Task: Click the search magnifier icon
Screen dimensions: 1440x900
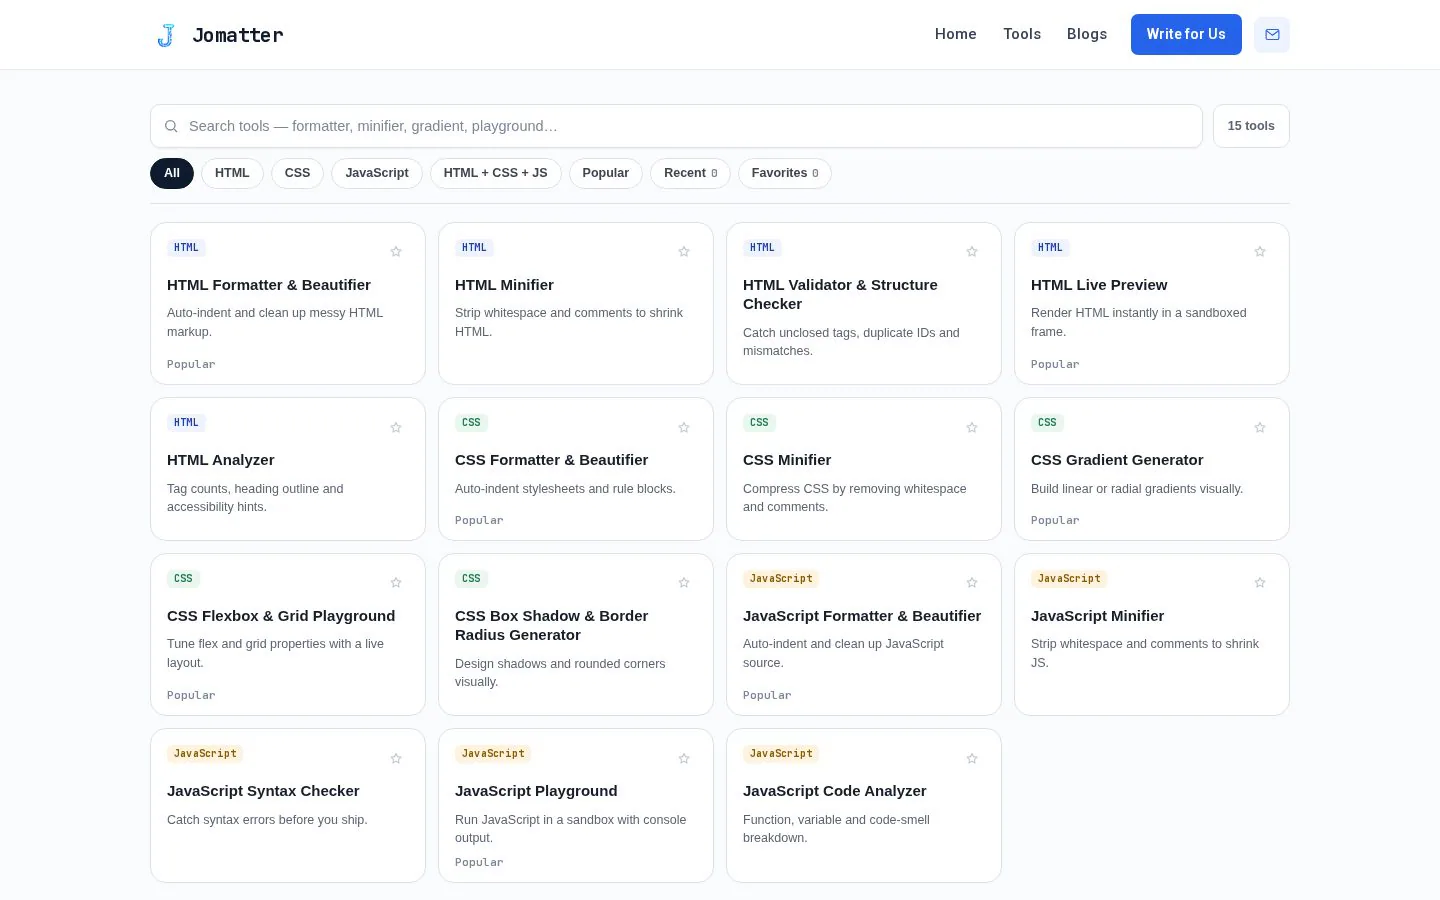Action: 171,126
